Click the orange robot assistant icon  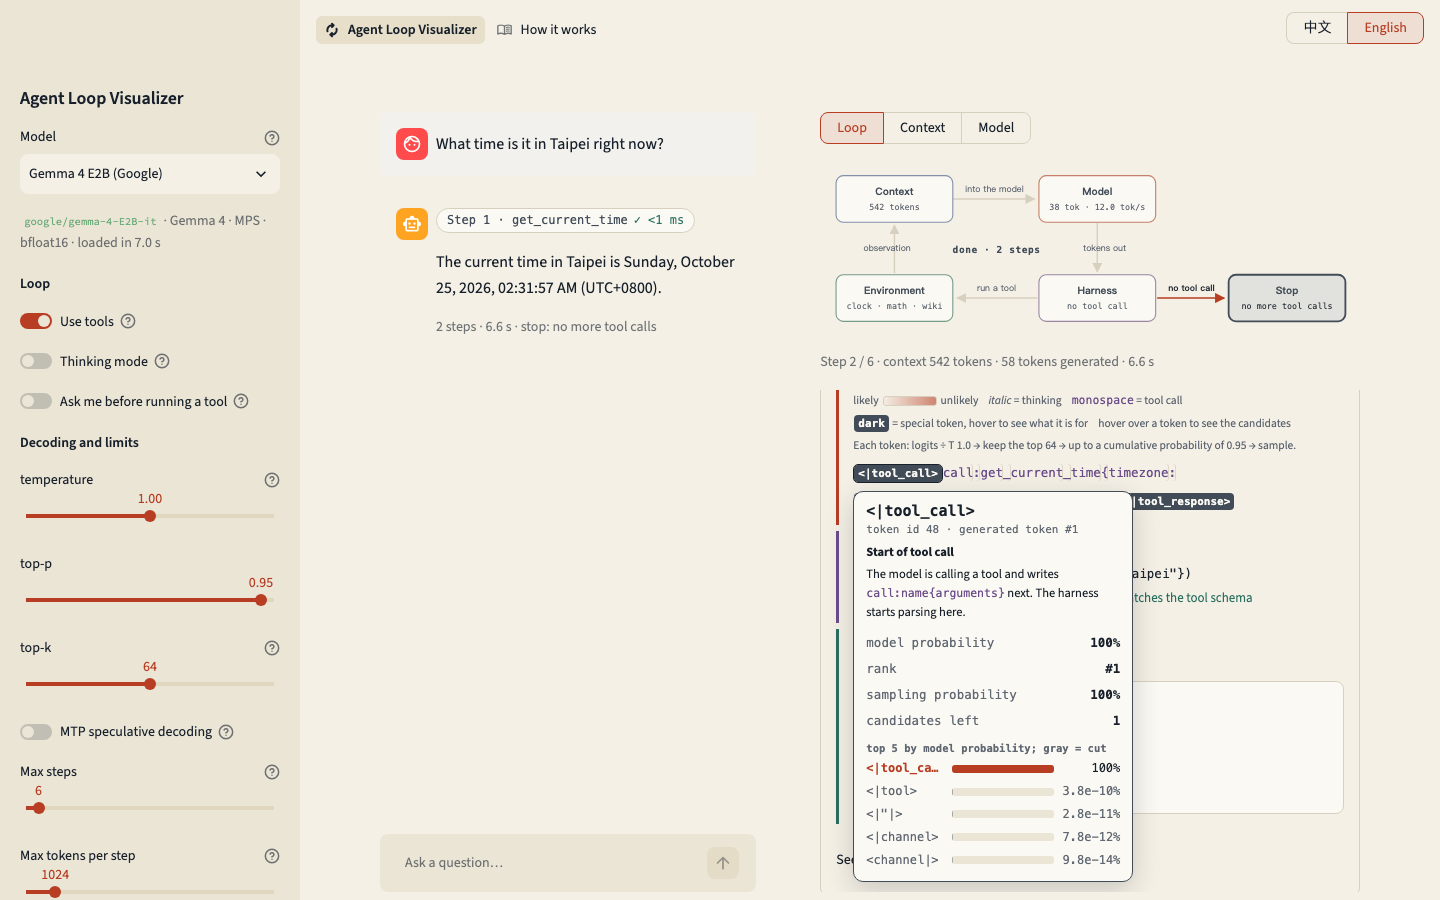tap(412, 224)
